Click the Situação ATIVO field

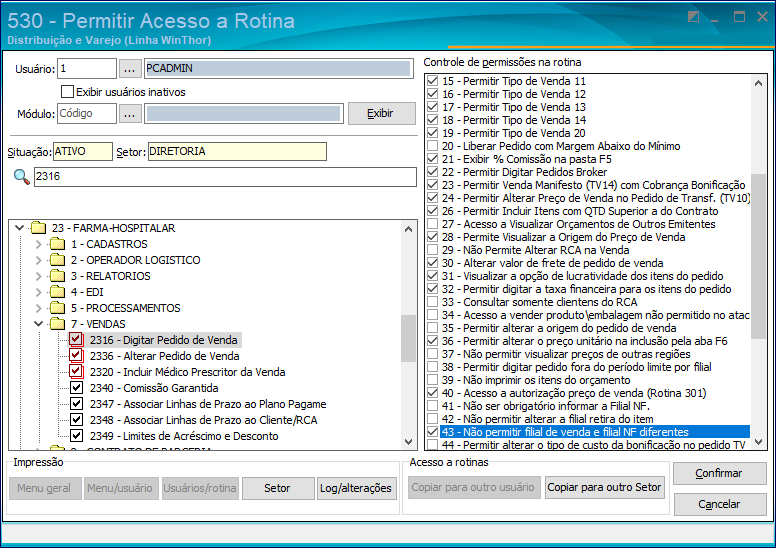tap(83, 151)
